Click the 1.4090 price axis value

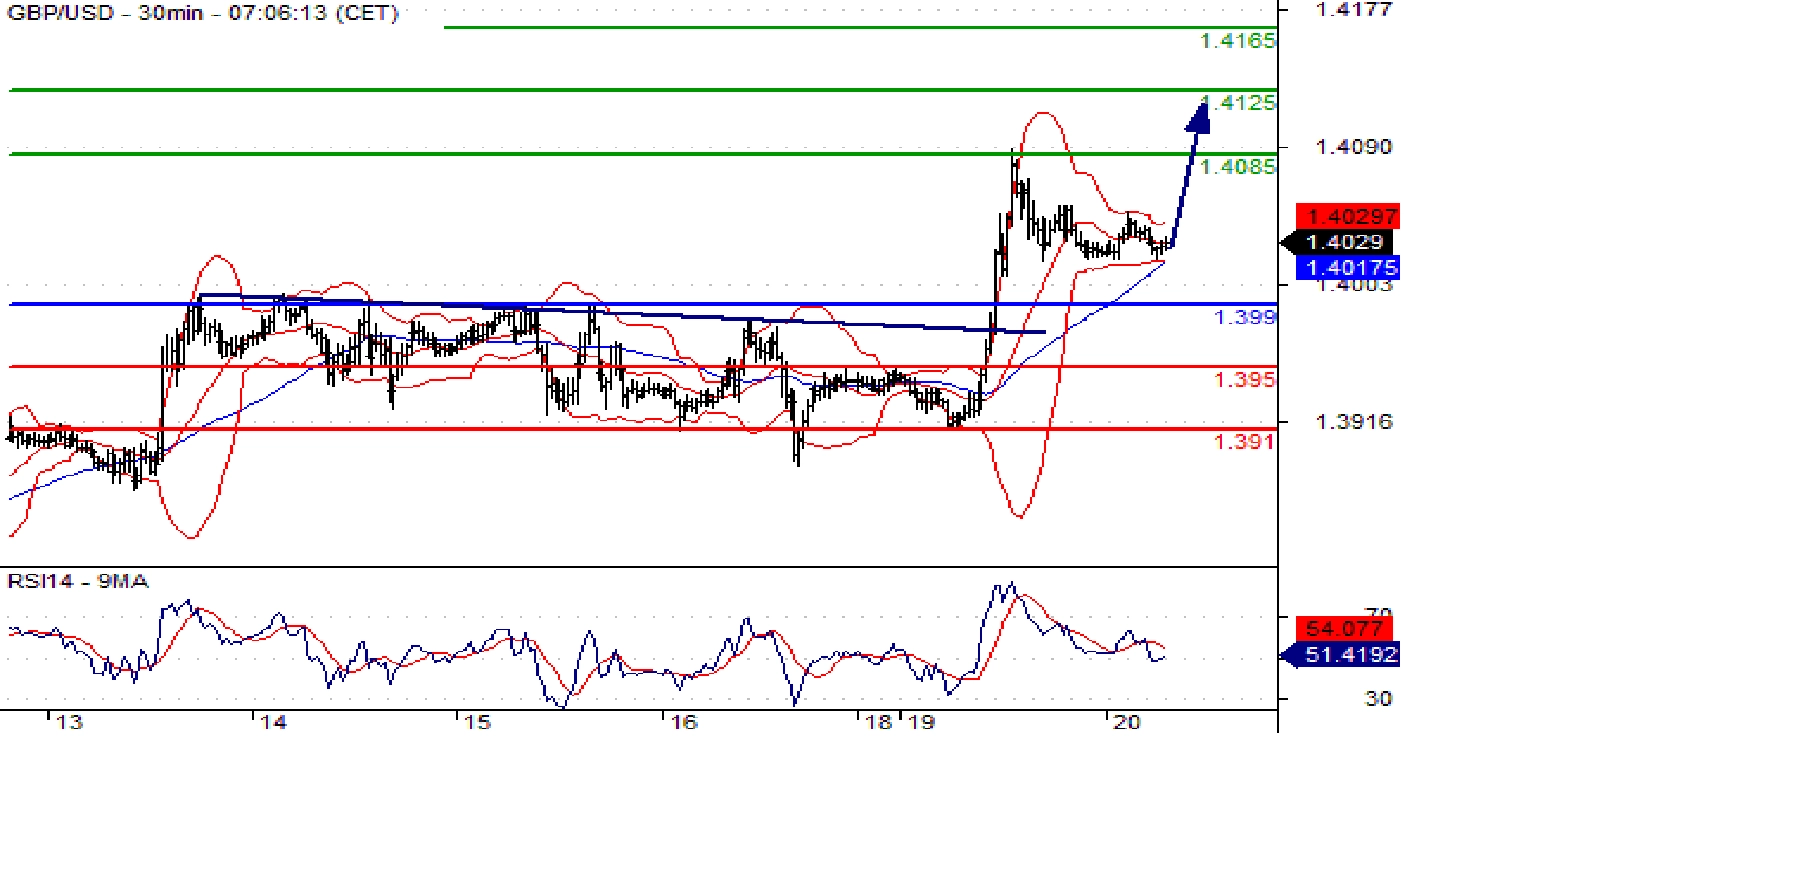coord(1353,147)
